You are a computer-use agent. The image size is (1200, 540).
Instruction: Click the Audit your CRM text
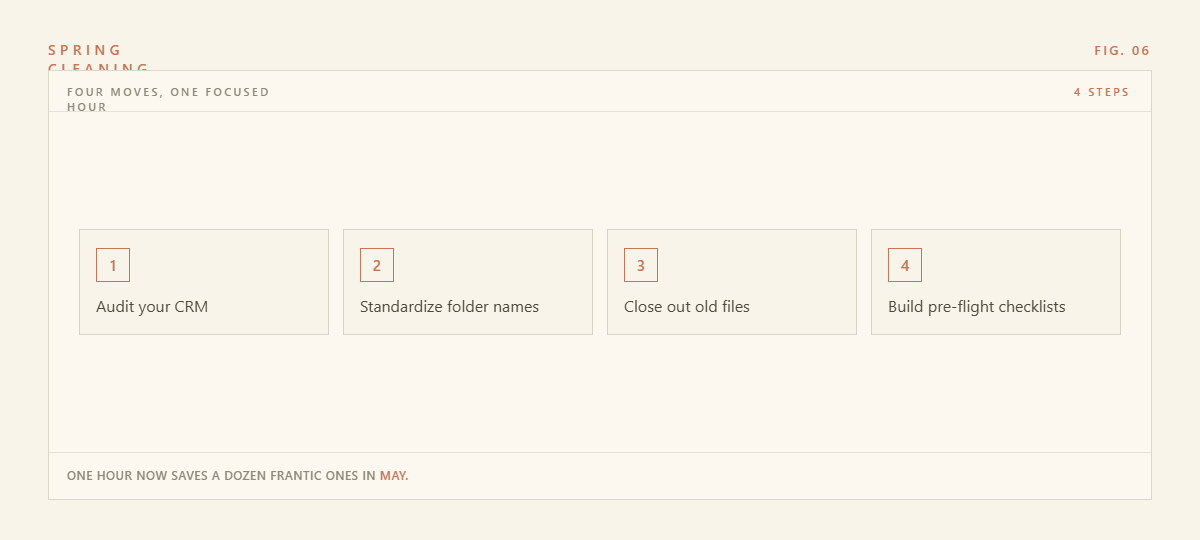point(152,307)
